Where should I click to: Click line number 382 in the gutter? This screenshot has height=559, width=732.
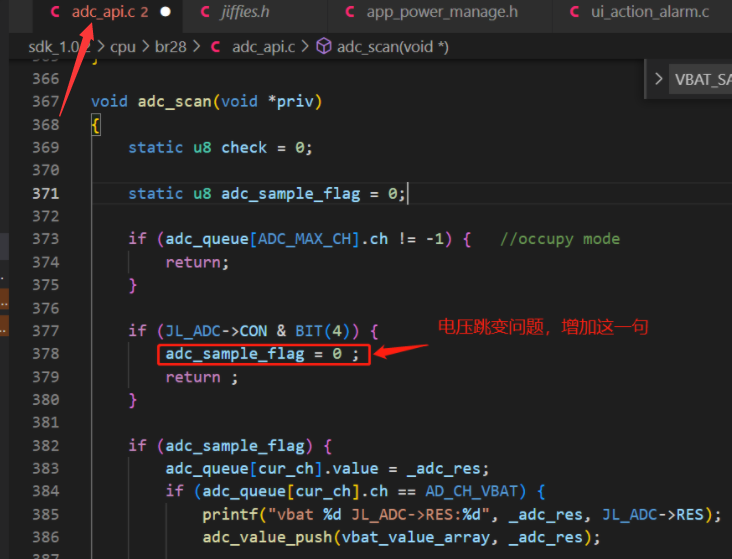pos(46,446)
